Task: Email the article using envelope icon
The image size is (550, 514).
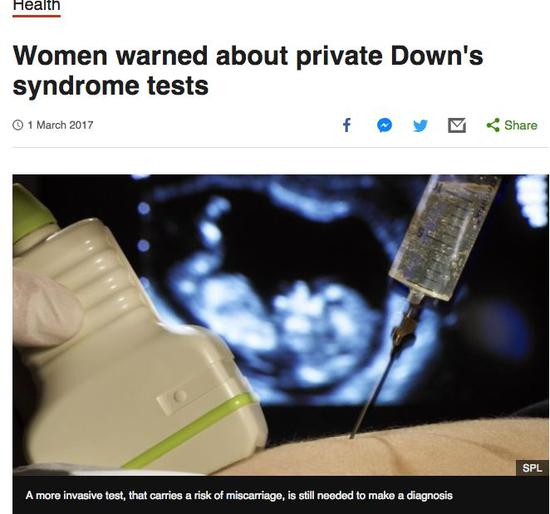Action: tap(457, 125)
